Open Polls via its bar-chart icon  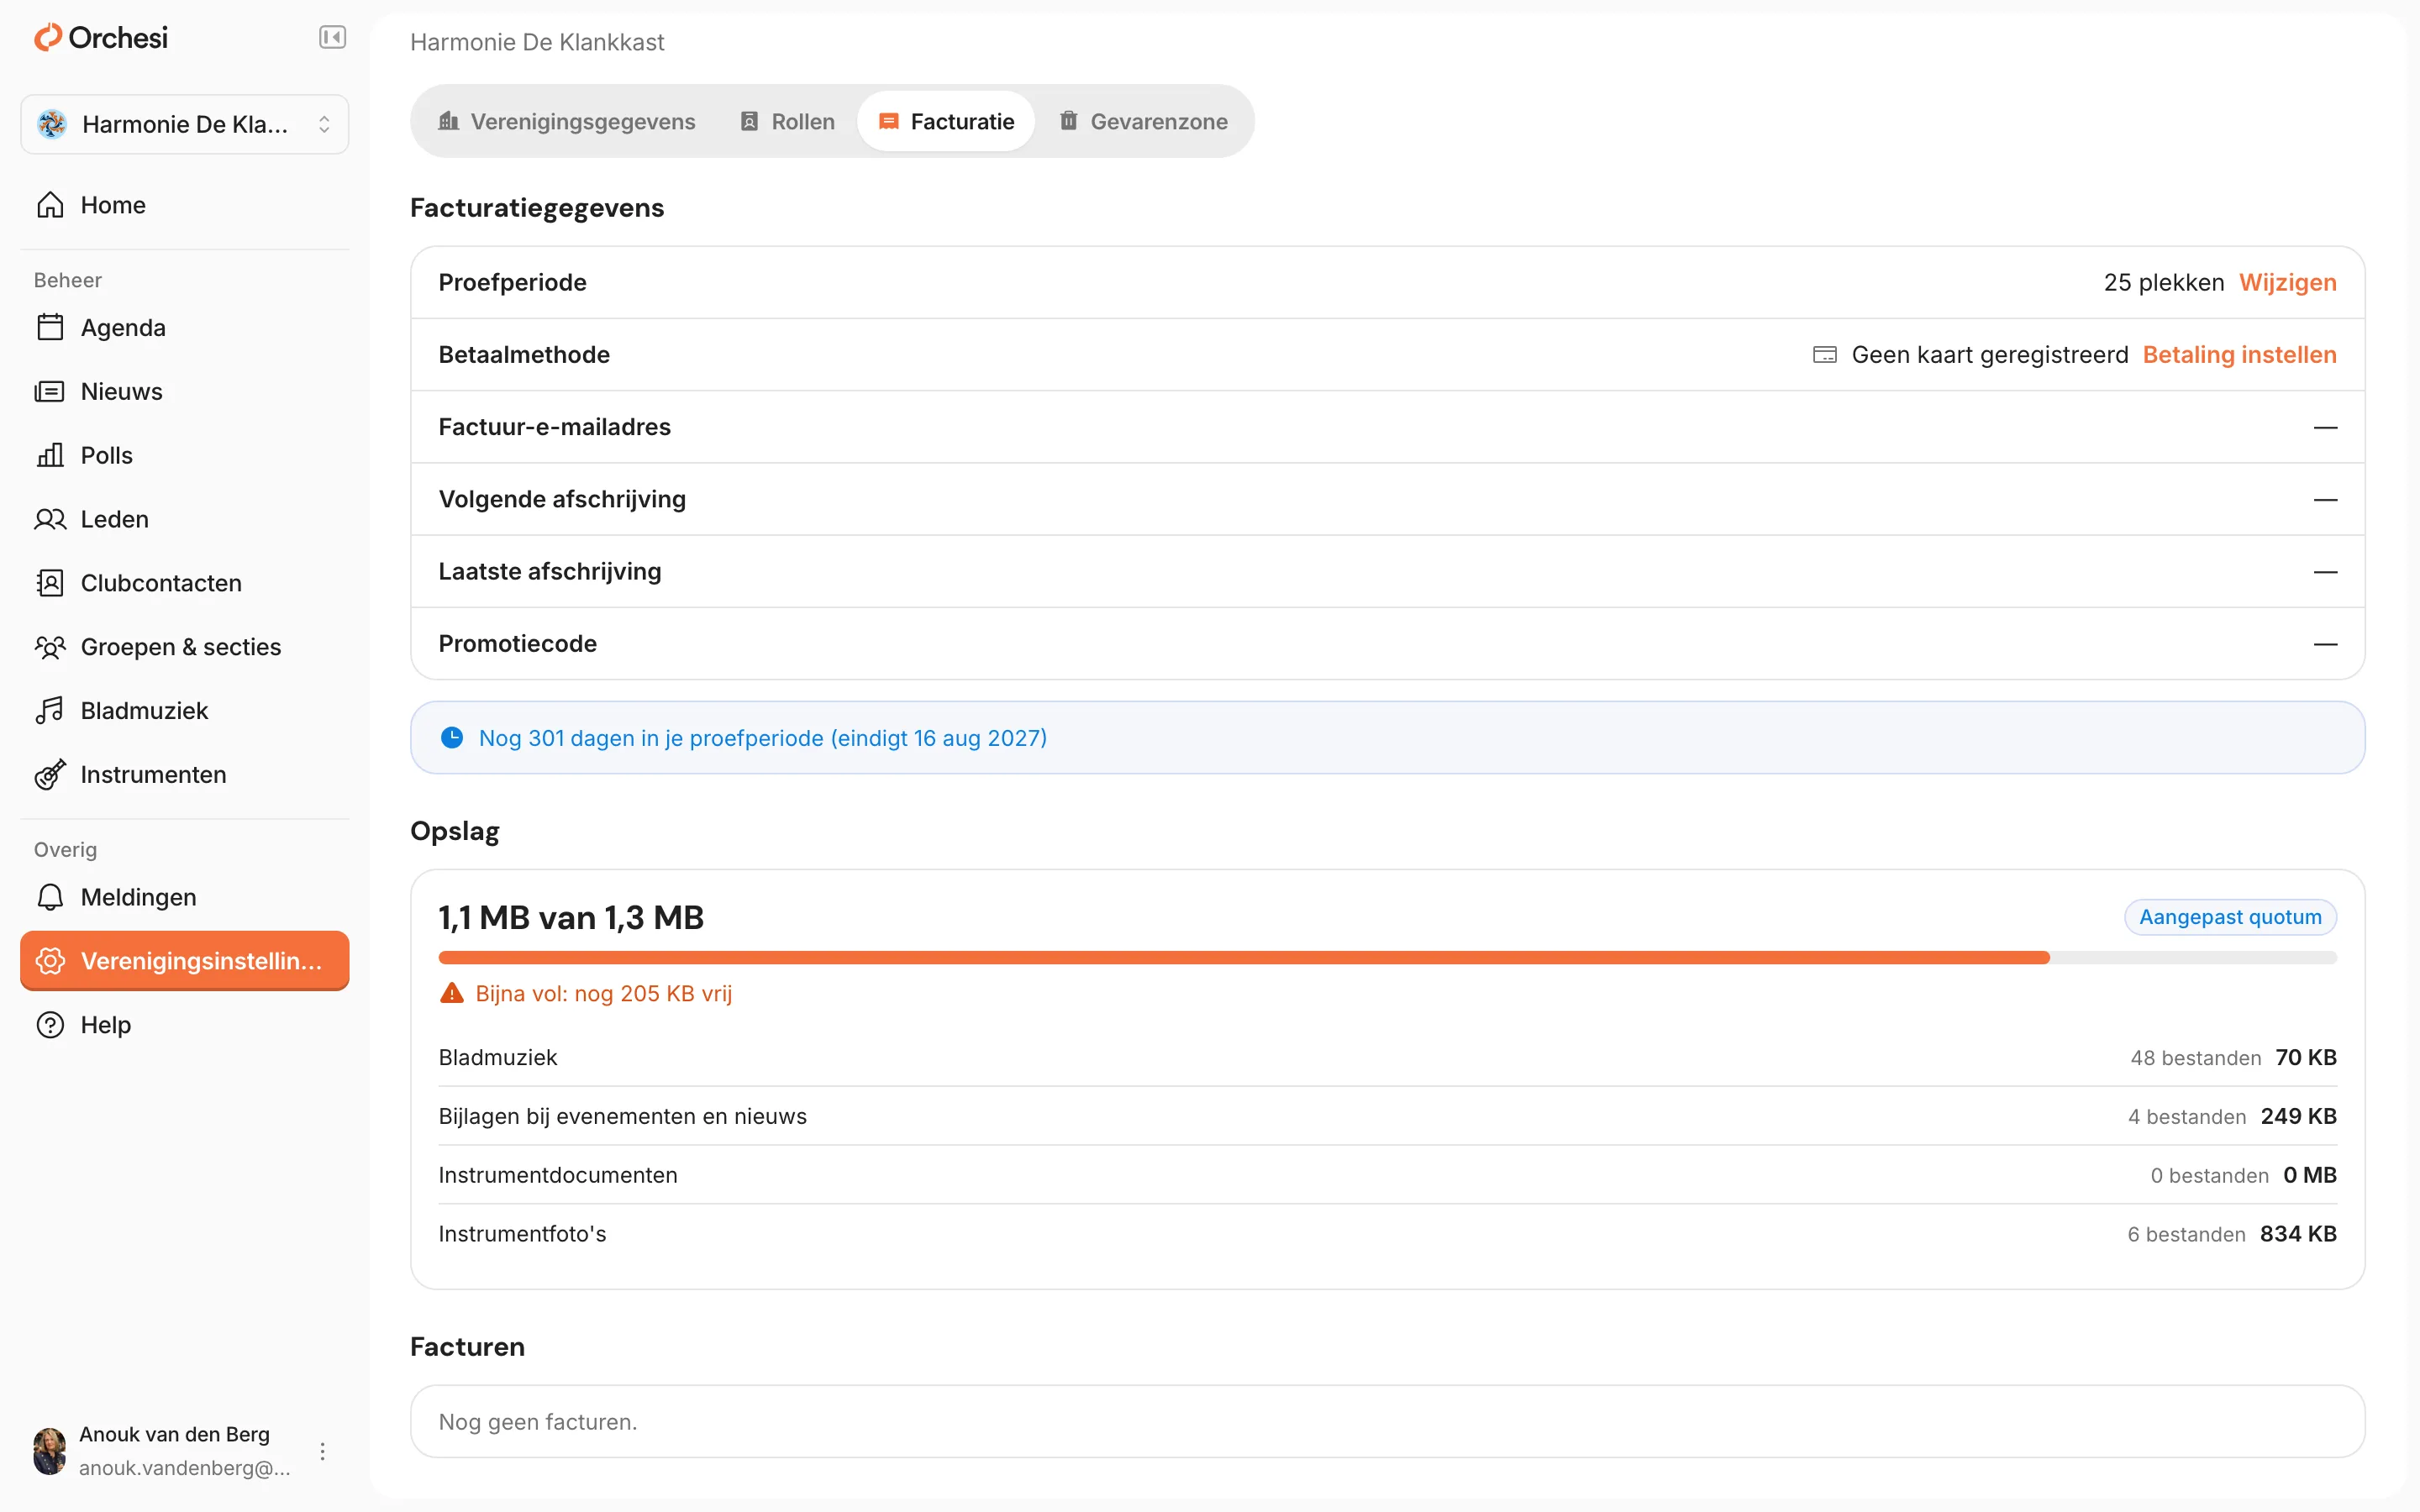50,455
